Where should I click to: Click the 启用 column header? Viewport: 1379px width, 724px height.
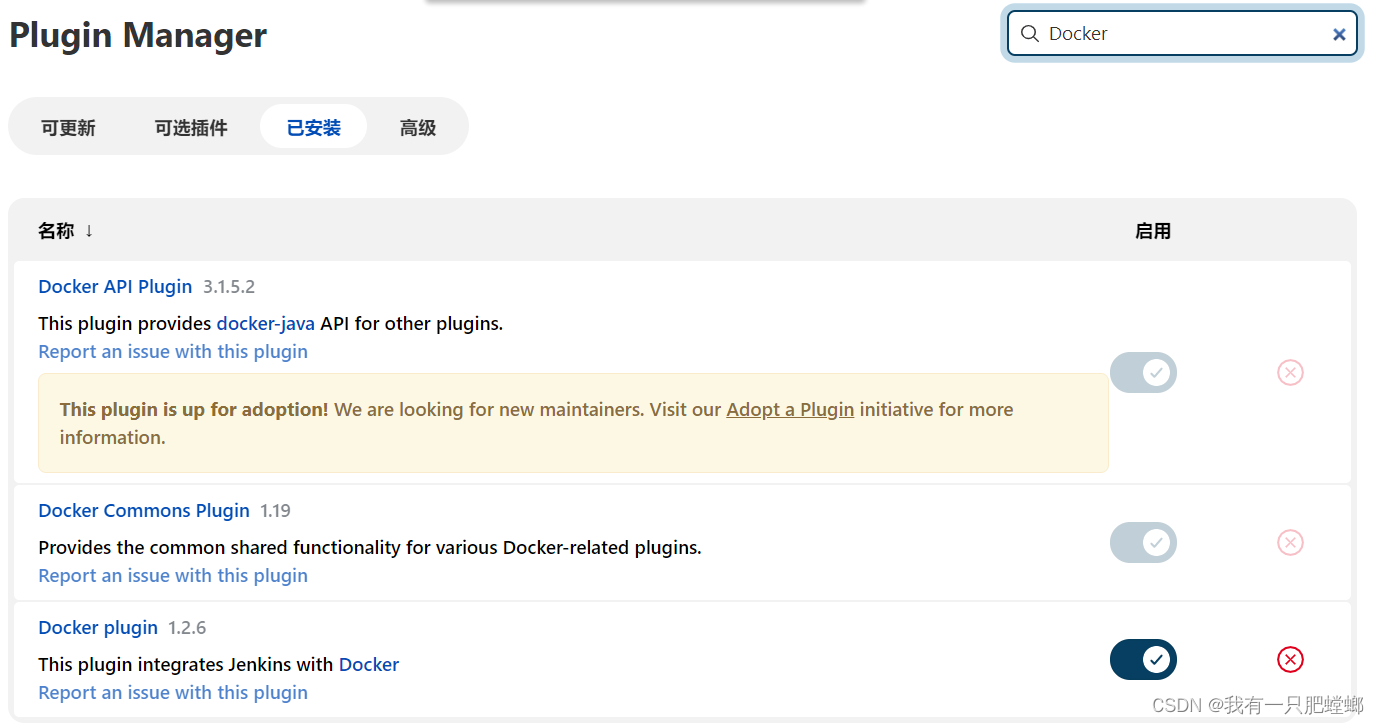coord(1153,231)
